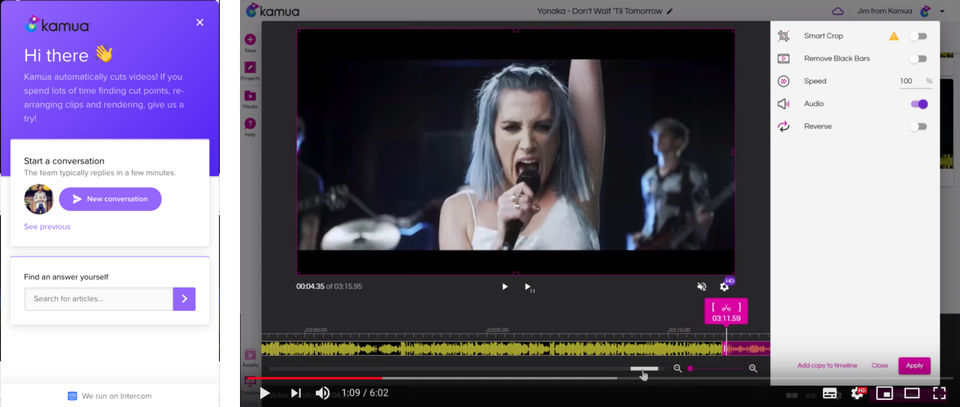Open Help from the sidebar
Viewport: 960px width, 407px height.
click(x=250, y=127)
